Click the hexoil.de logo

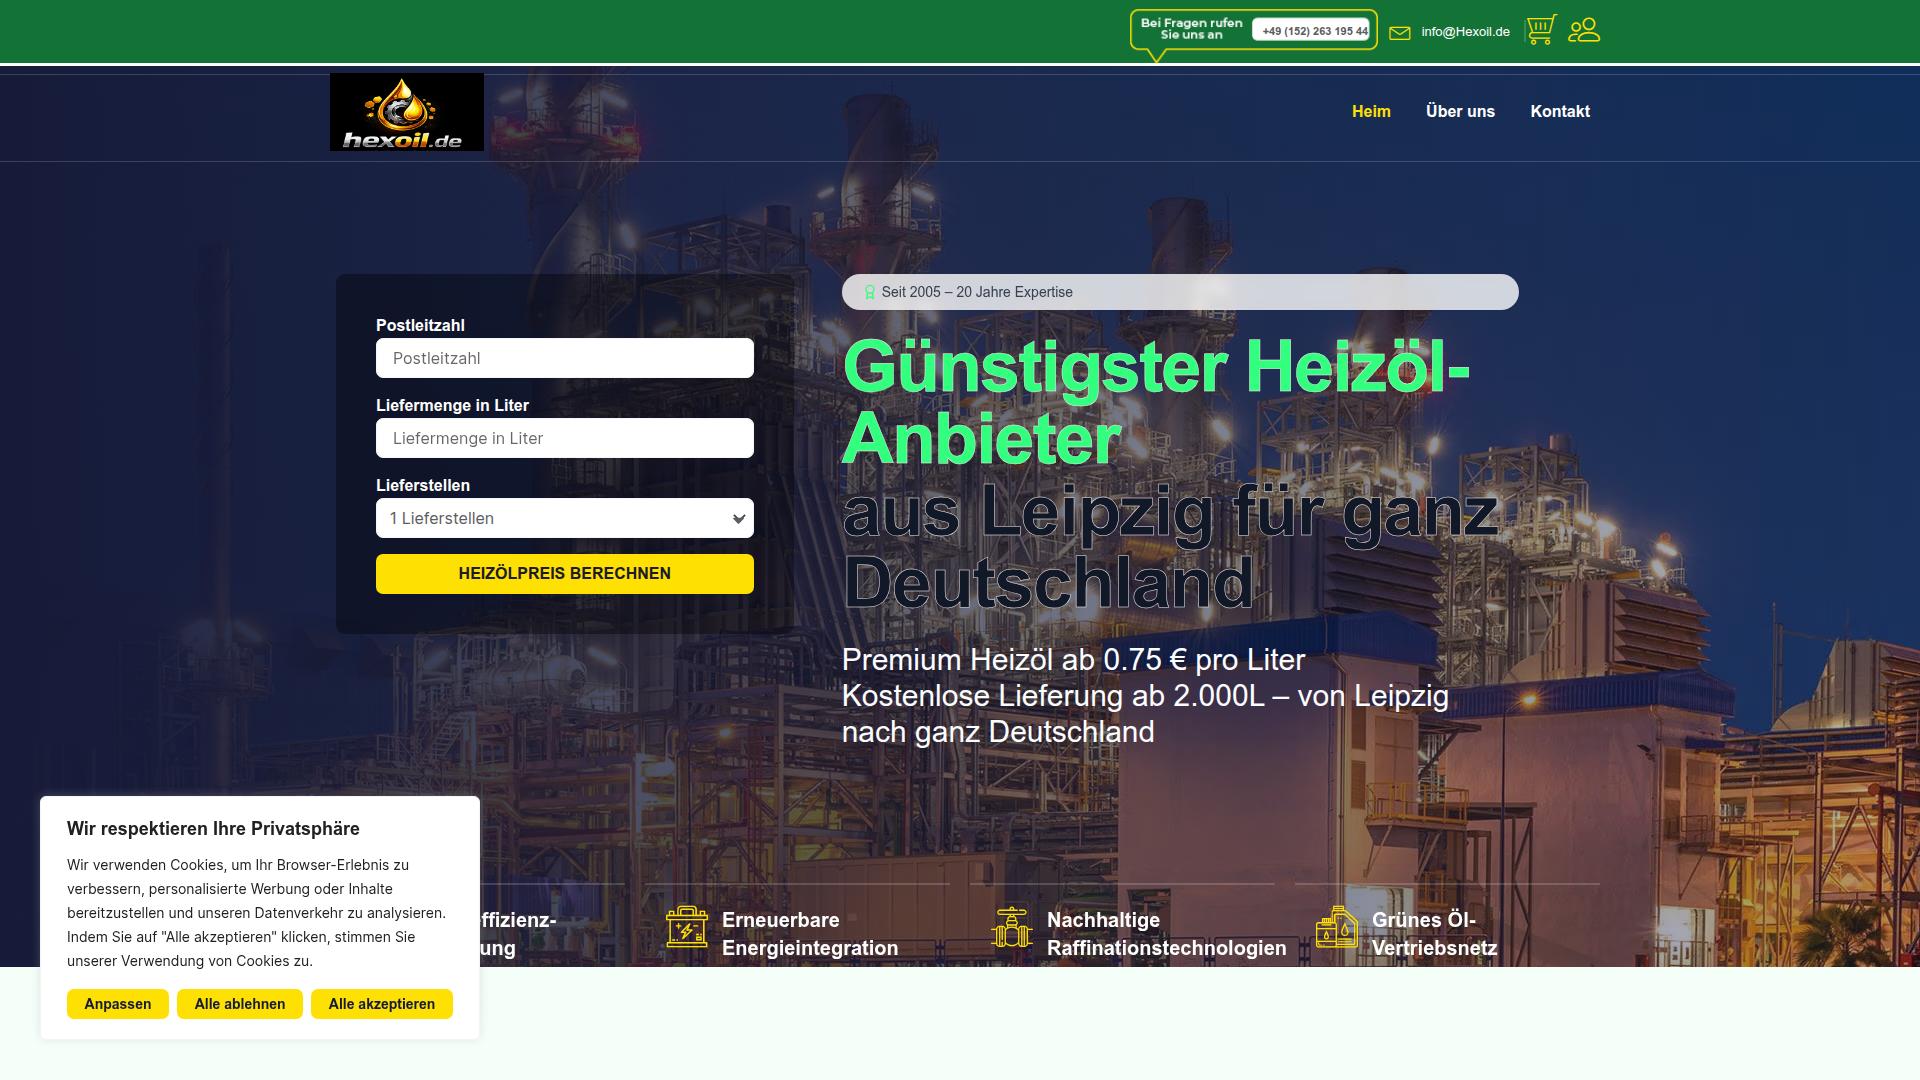[x=407, y=111]
